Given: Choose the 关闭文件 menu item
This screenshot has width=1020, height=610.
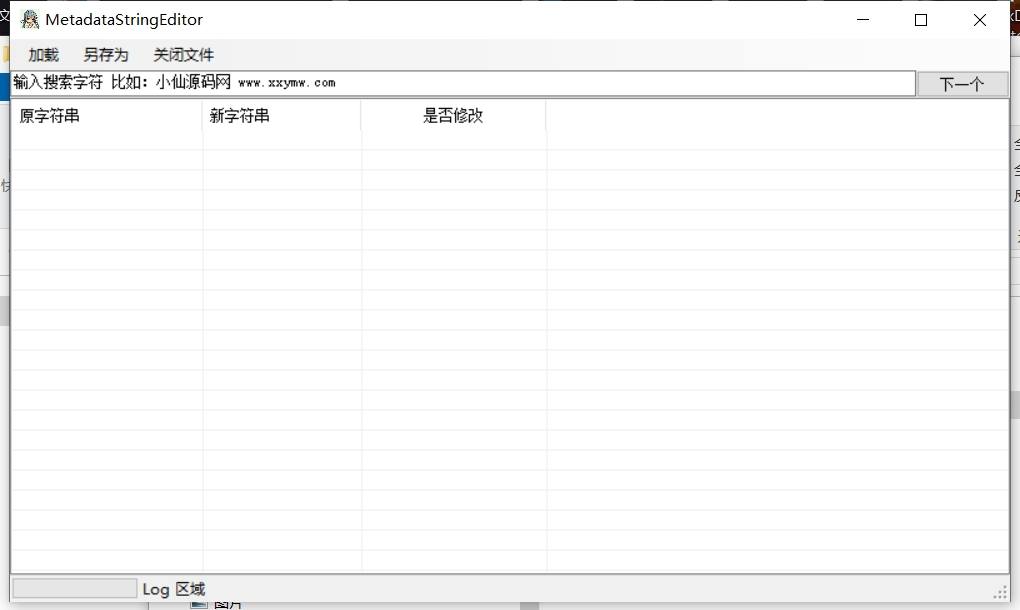Looking at the screenshot, I should click(x=183, y=55).
